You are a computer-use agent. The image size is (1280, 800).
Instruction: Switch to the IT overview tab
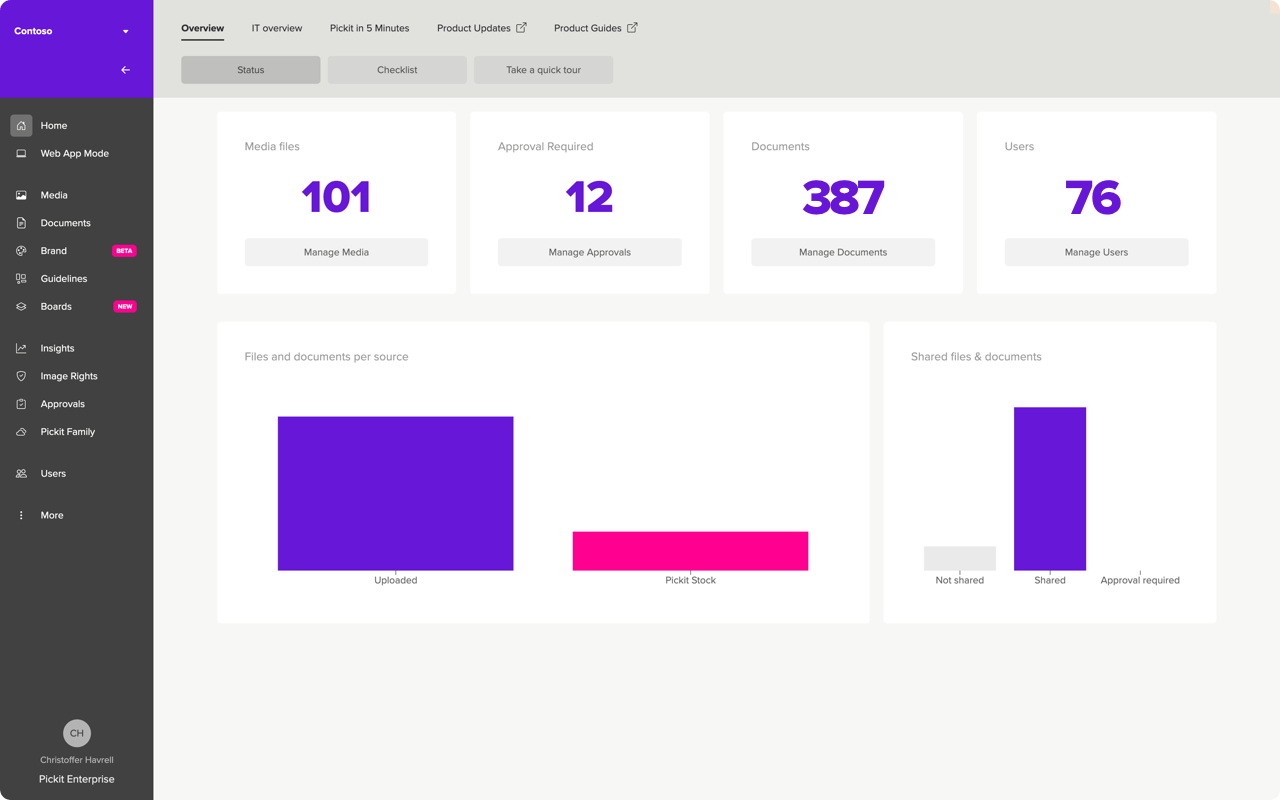(x=277, y=28)
